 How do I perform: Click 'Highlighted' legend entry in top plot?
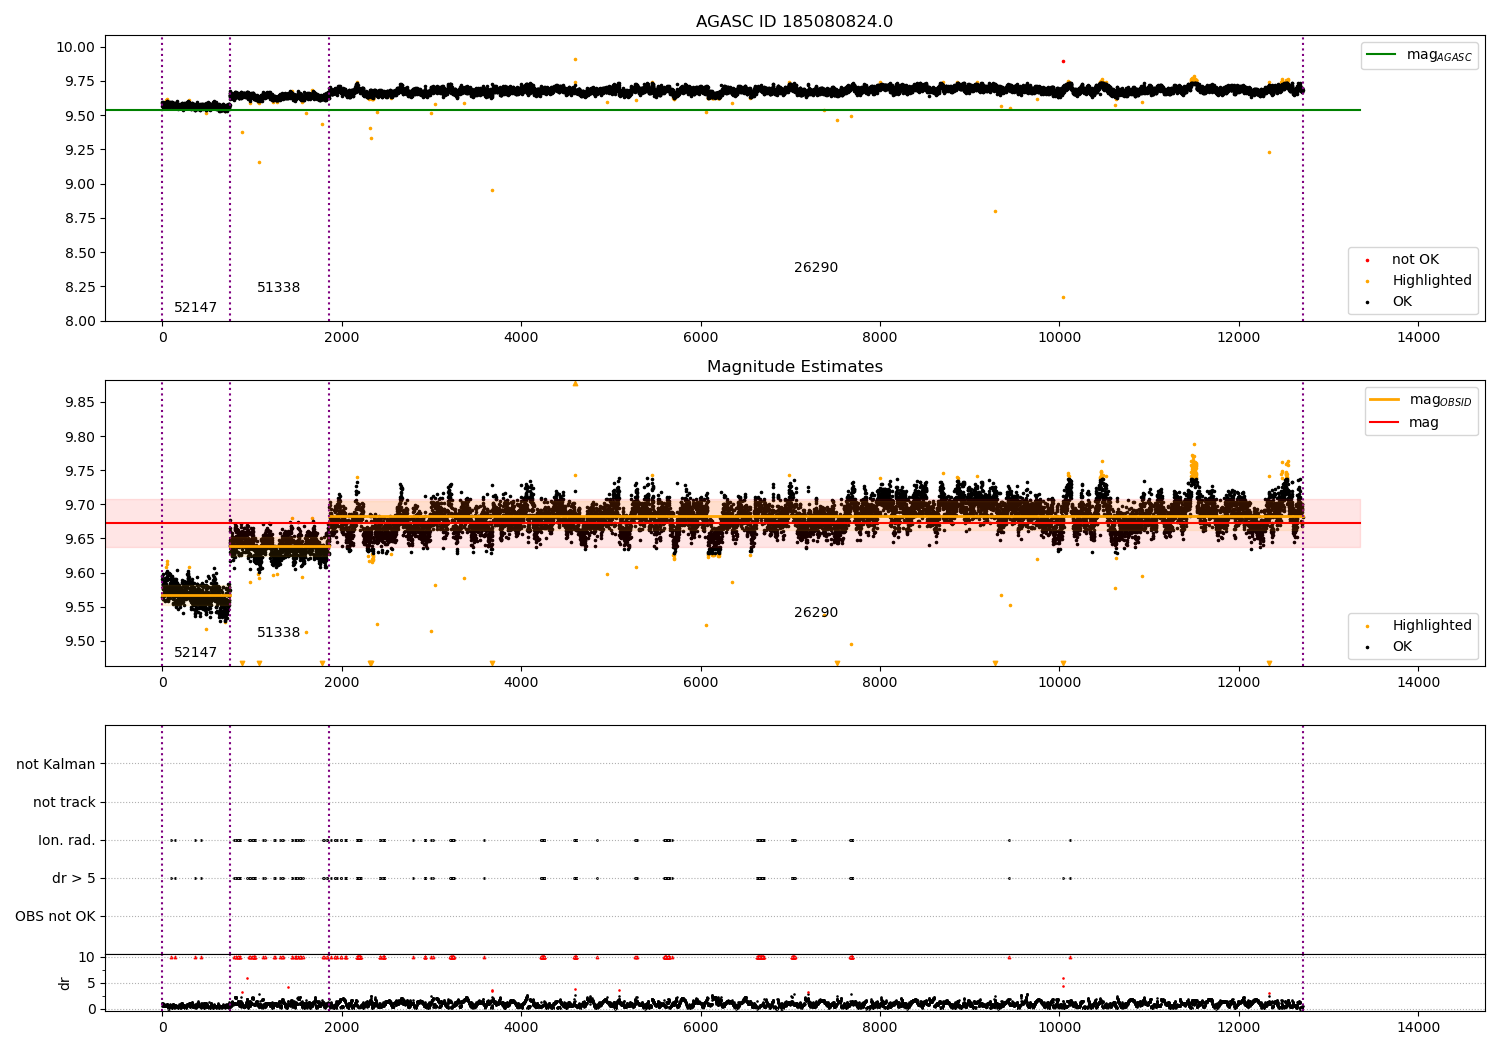(x=1420, y=281)
